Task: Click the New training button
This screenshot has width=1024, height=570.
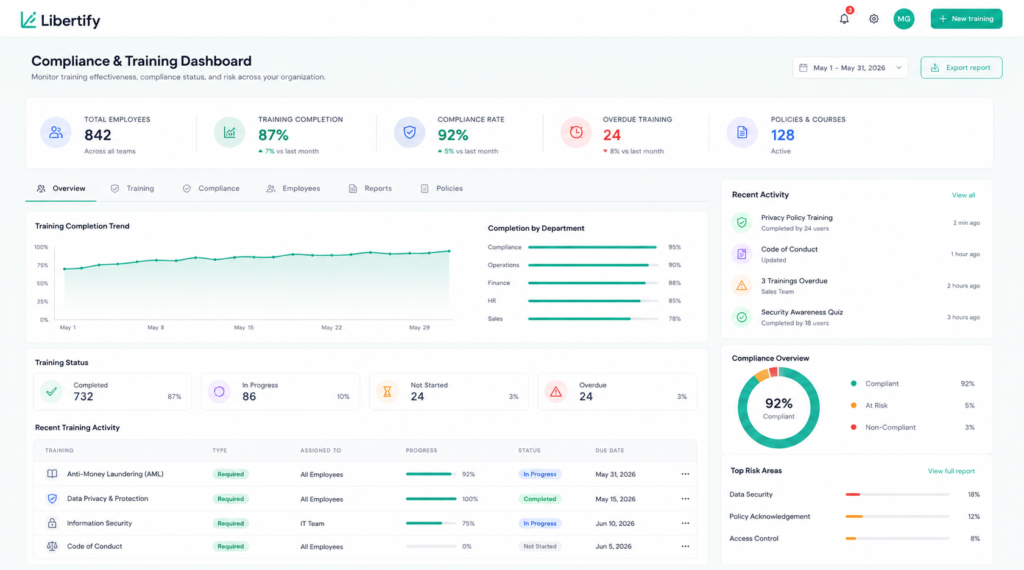Action: click(967, 19)
